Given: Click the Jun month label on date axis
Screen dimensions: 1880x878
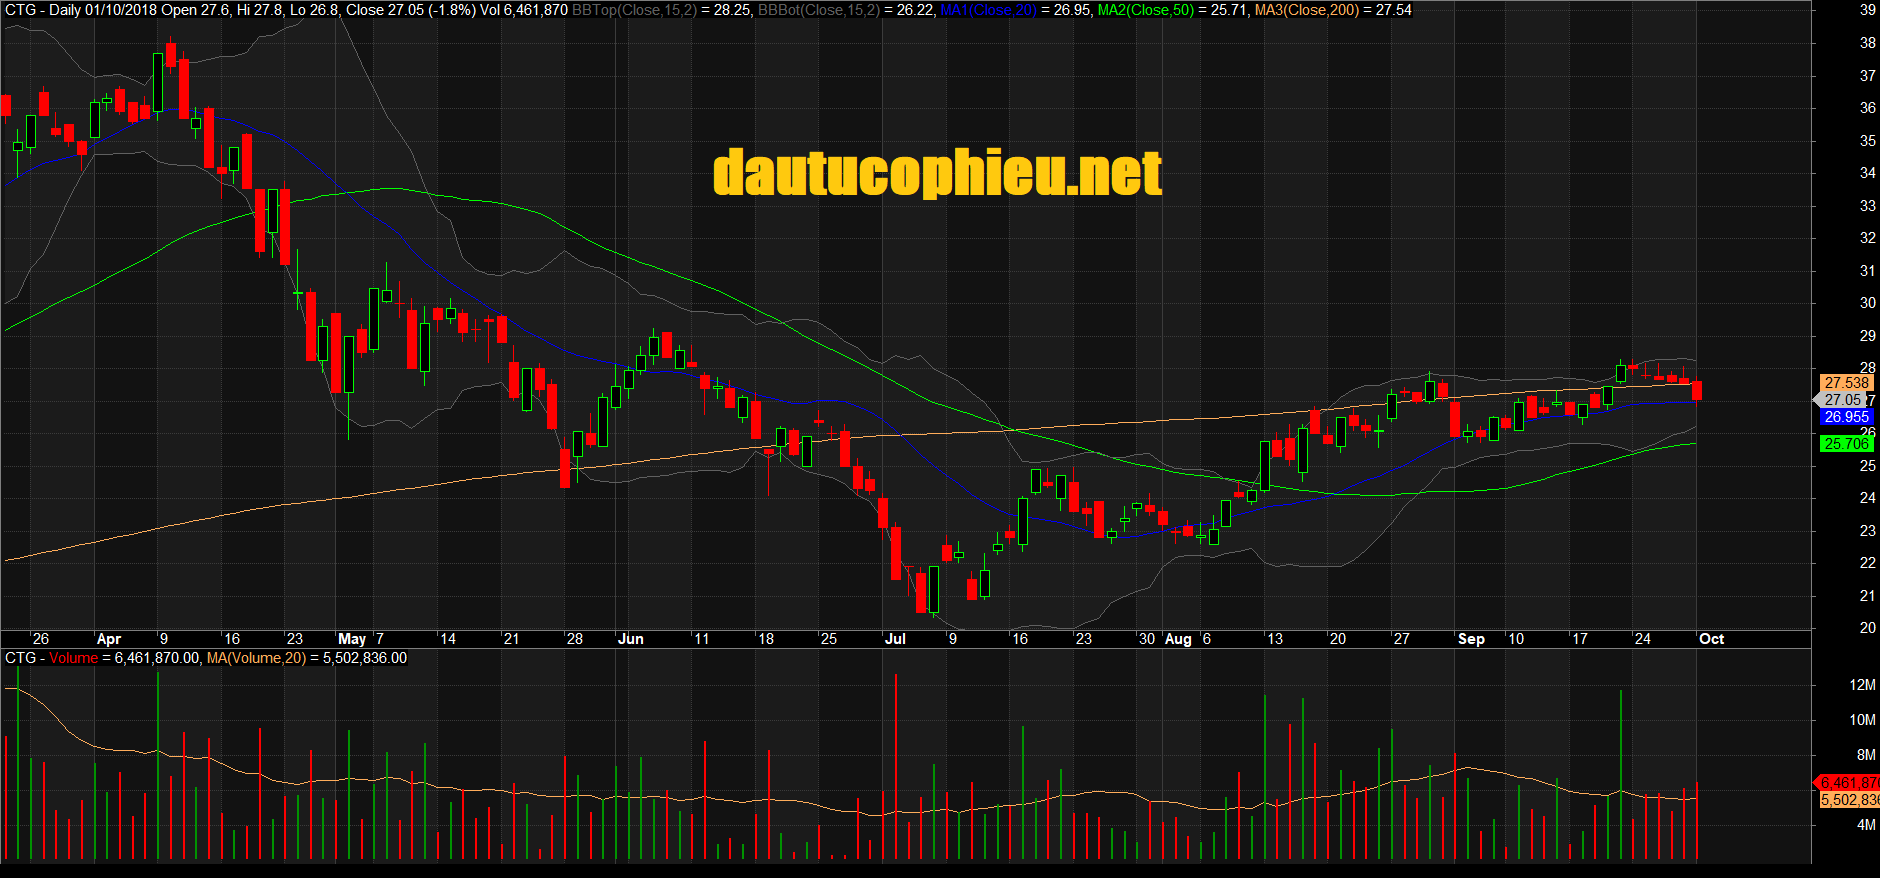Looking at the screenshot, I should coord(631,639).
